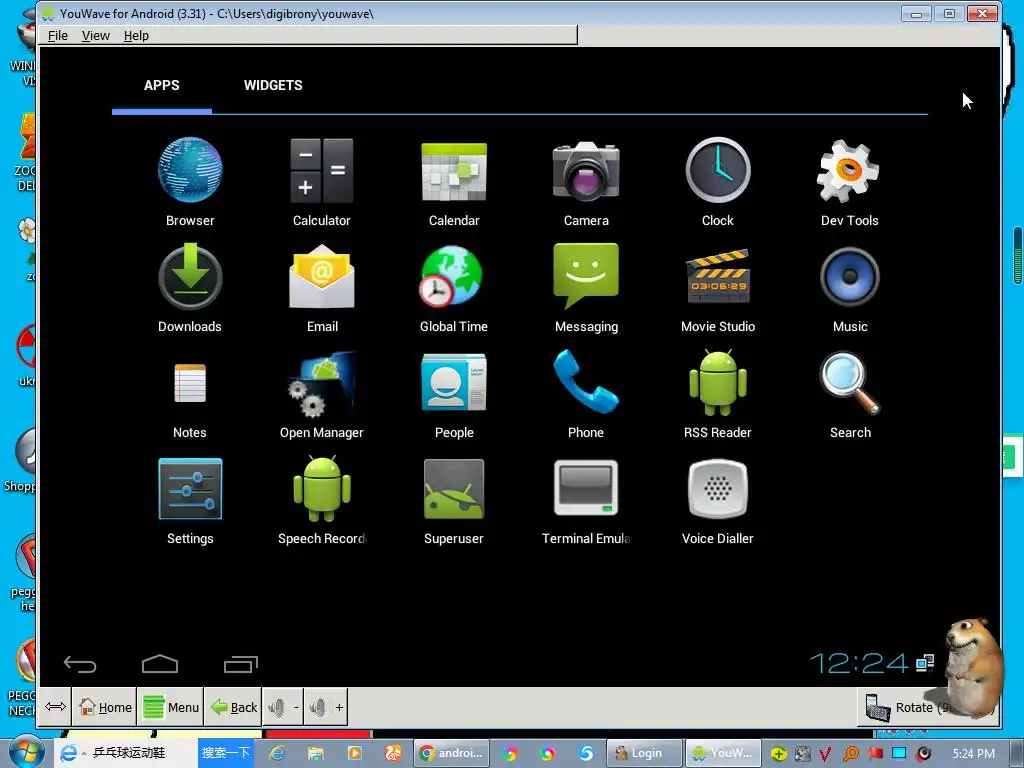Viewport: 1024px width, 768px height.
Task: Click the 12:24 status clock
Action: coord(859,664)
